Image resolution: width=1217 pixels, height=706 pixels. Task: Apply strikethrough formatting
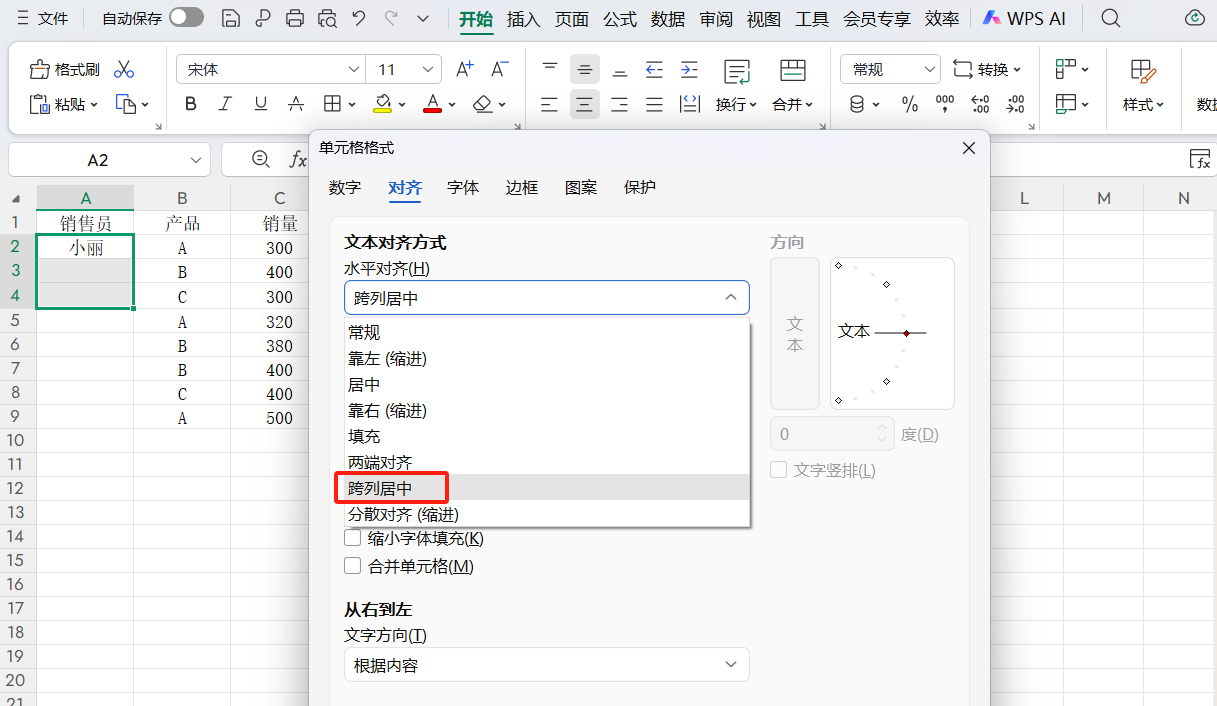point(296,104)
